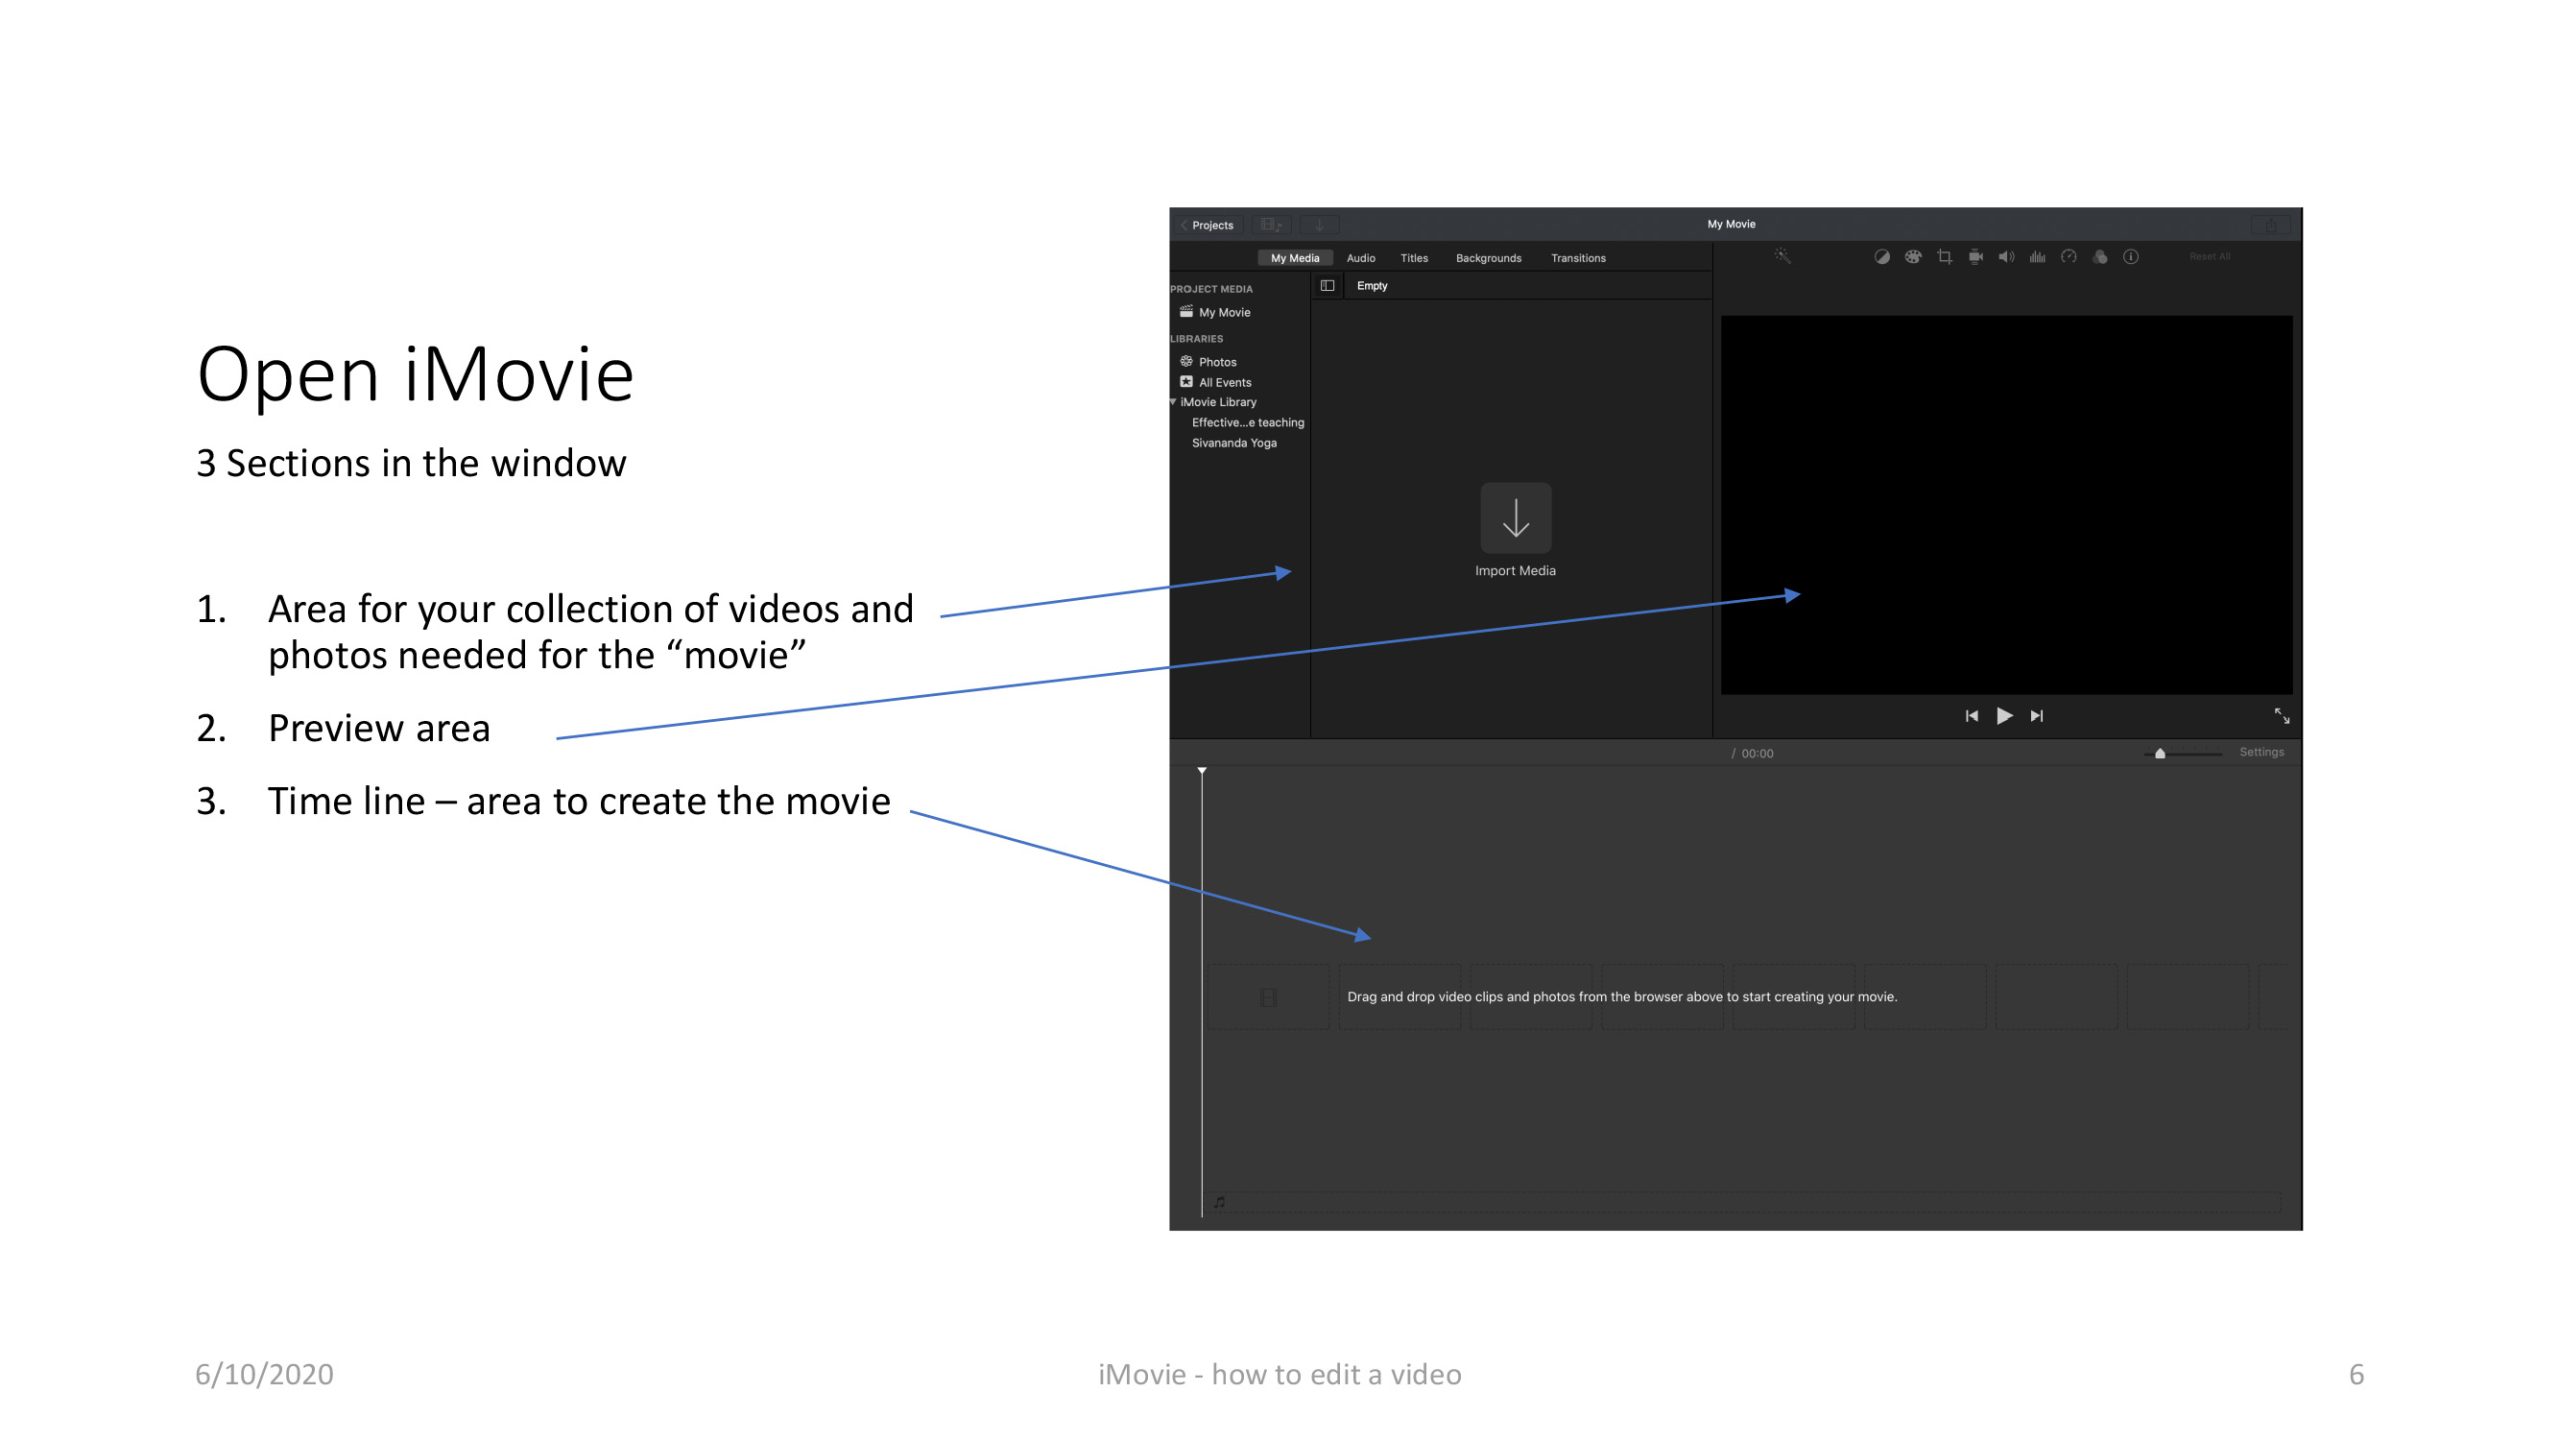Collapse the iMovie Library tree
Viewport: 2560px width, 1440px height.
click(1173, 402)
